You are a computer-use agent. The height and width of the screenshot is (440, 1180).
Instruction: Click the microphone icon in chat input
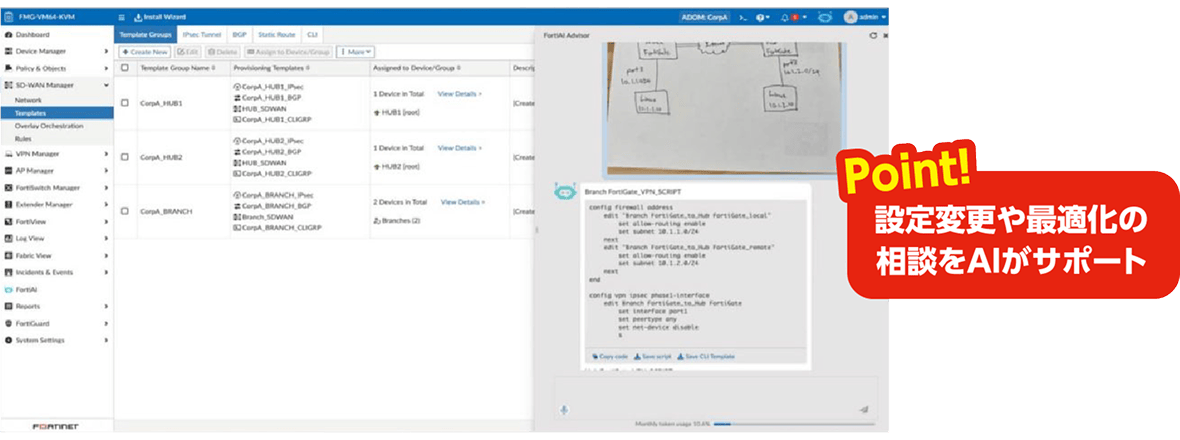pos(565,408)
